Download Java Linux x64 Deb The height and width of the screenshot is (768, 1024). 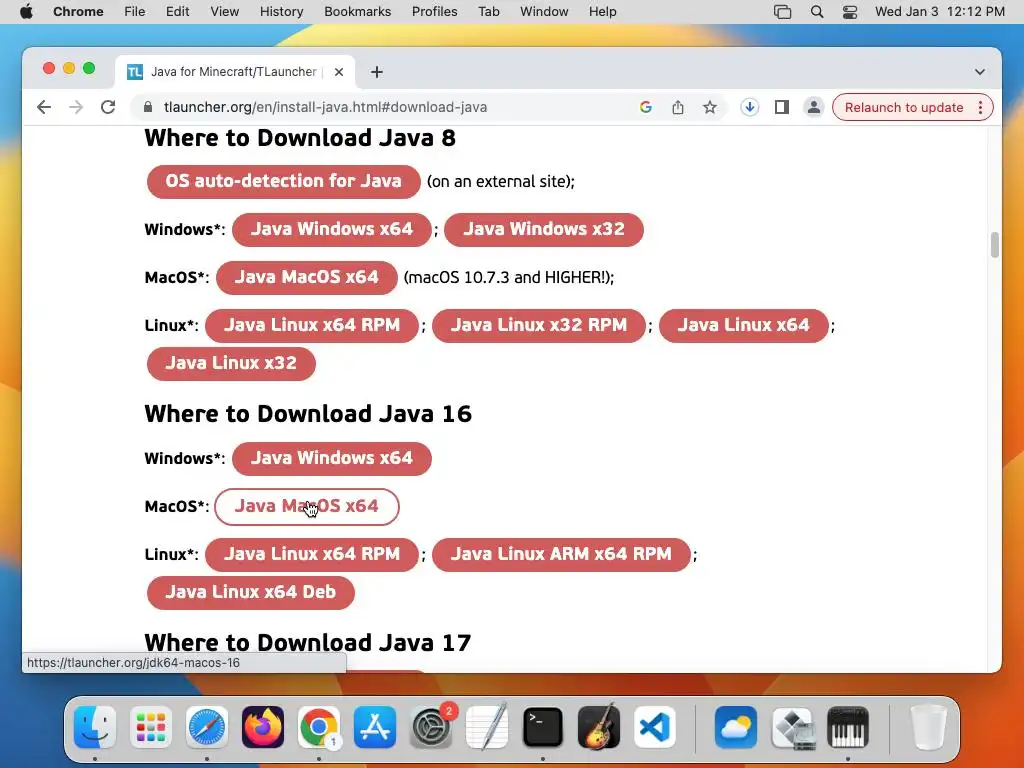click(x=251, y=592)
